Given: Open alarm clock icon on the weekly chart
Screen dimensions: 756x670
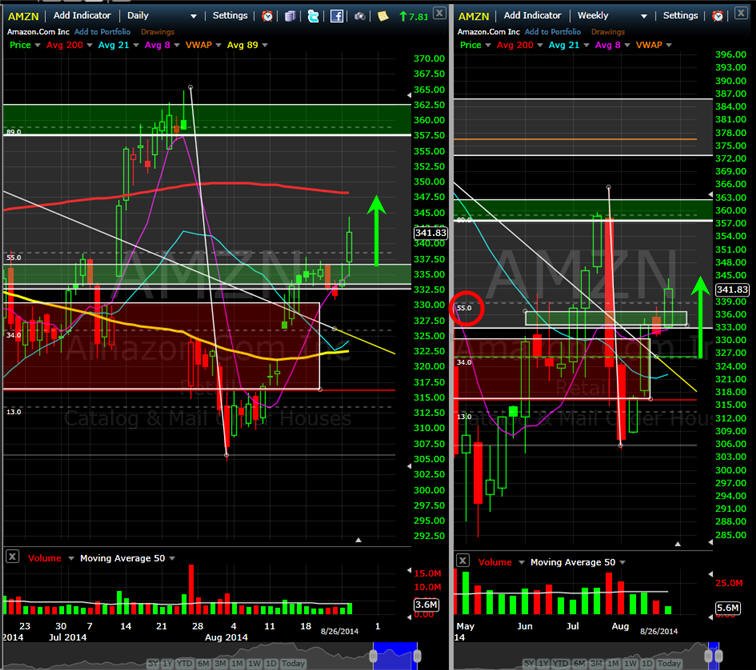Looking at the screenshot, I should tap(717, 16).
